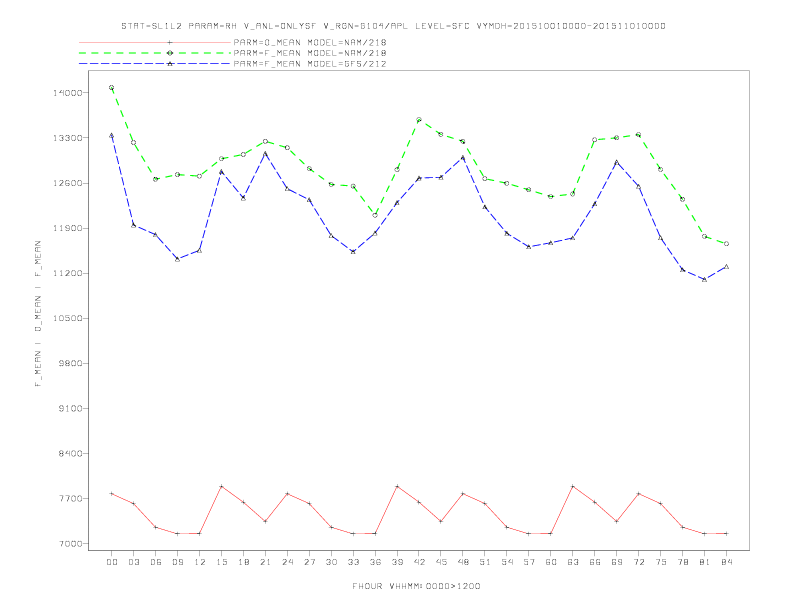Click the y-axis tick label 8400
Image resolution: width=792 pixels, height=612 pixels.
(70, 453)
